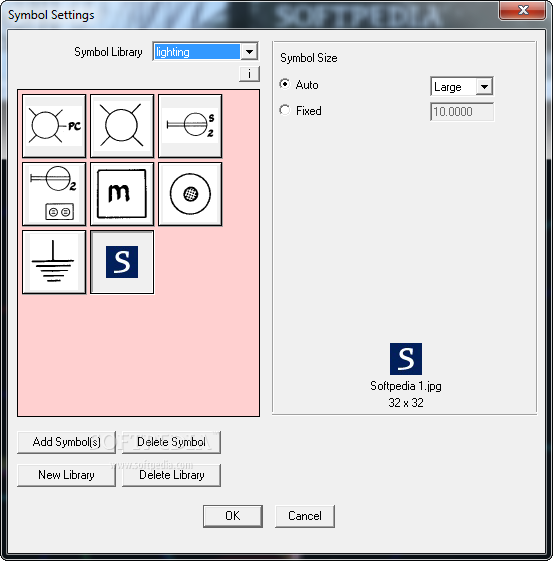The width and height of the screenshot is (553, 561).
Task: Click the 'Softpedia 1.jpg' file name
Action: [406, 386]
